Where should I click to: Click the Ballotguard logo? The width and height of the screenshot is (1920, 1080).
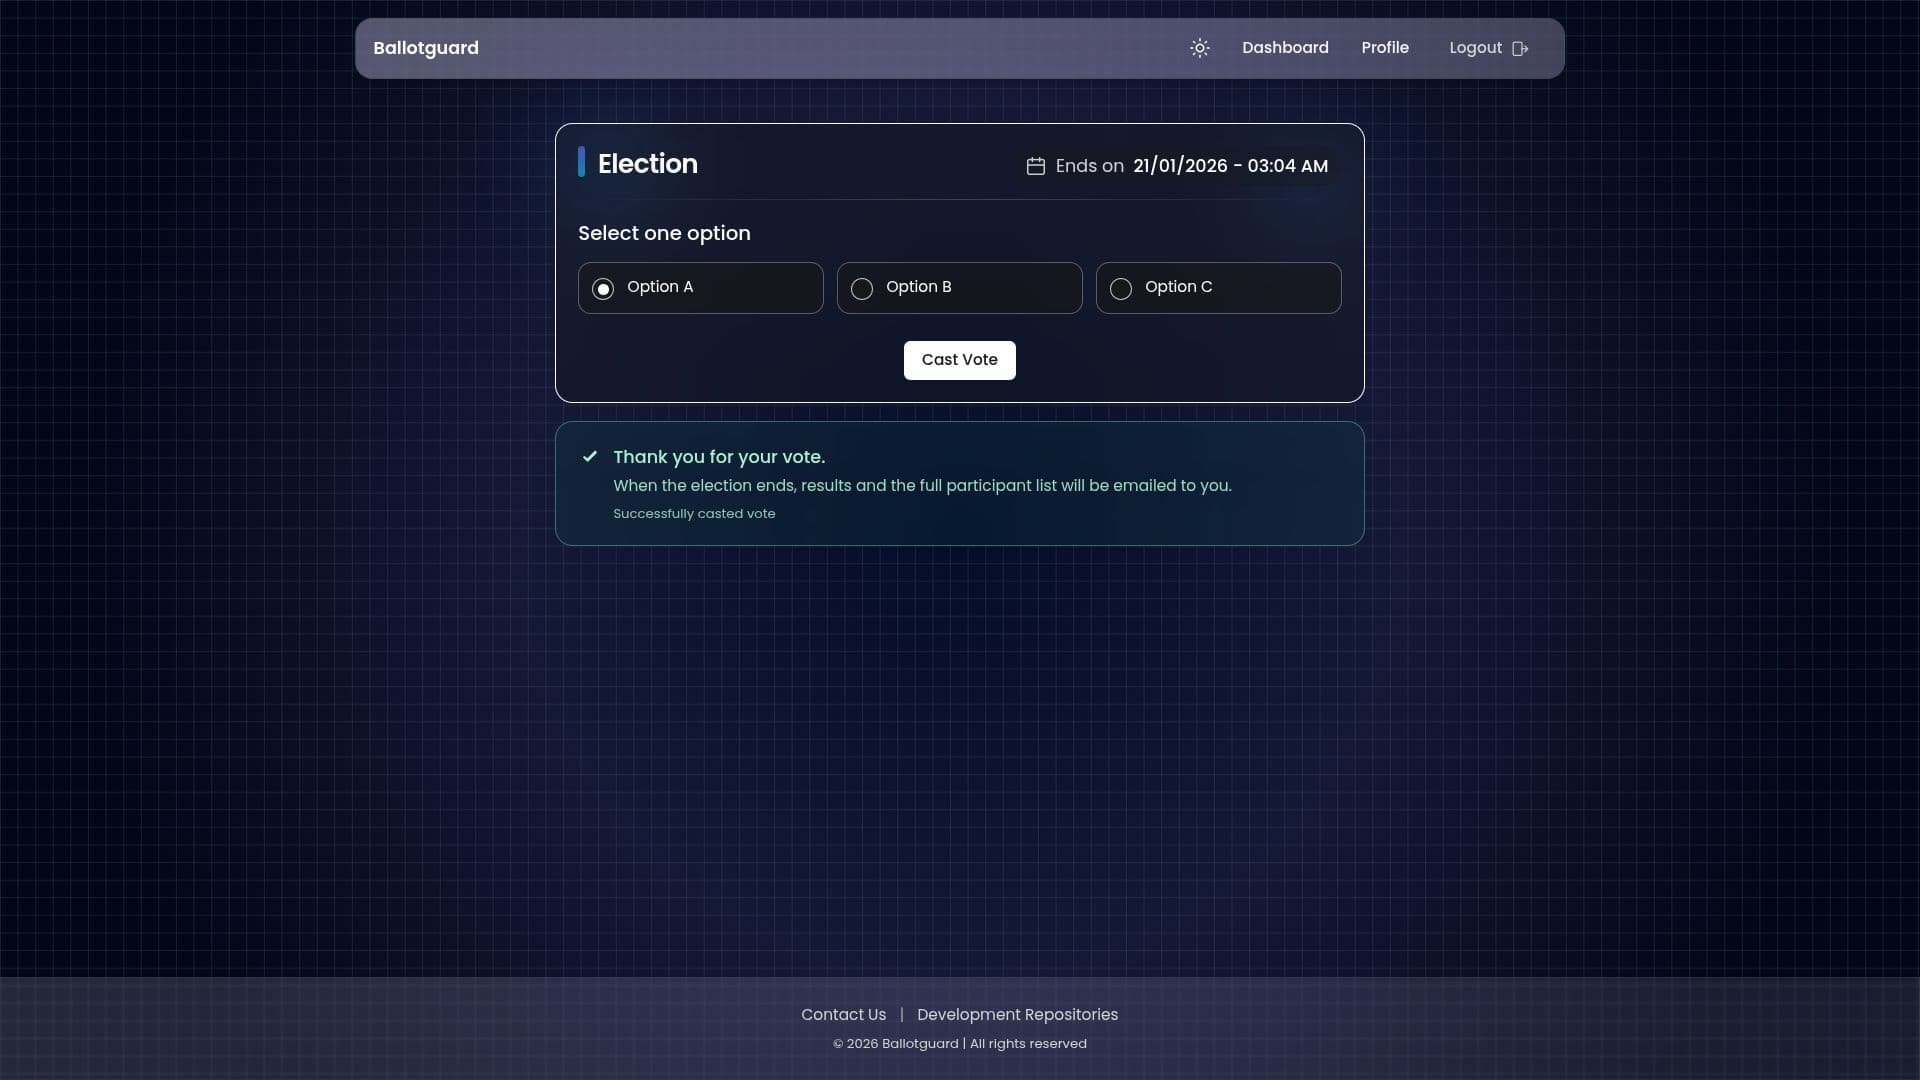click(x=425, y=47)
